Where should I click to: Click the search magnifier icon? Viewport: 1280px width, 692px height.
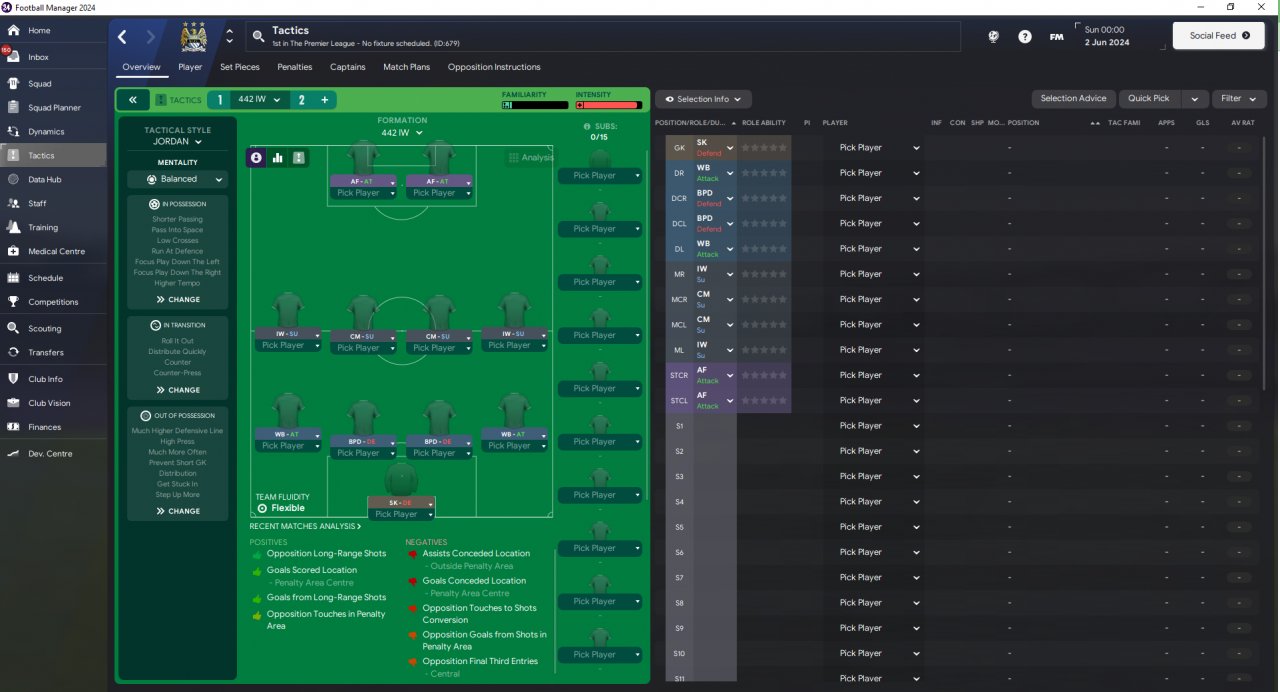(258, 37)
